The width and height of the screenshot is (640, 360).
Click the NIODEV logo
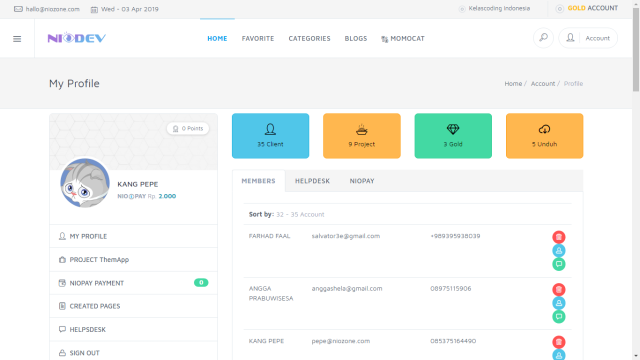77,38
